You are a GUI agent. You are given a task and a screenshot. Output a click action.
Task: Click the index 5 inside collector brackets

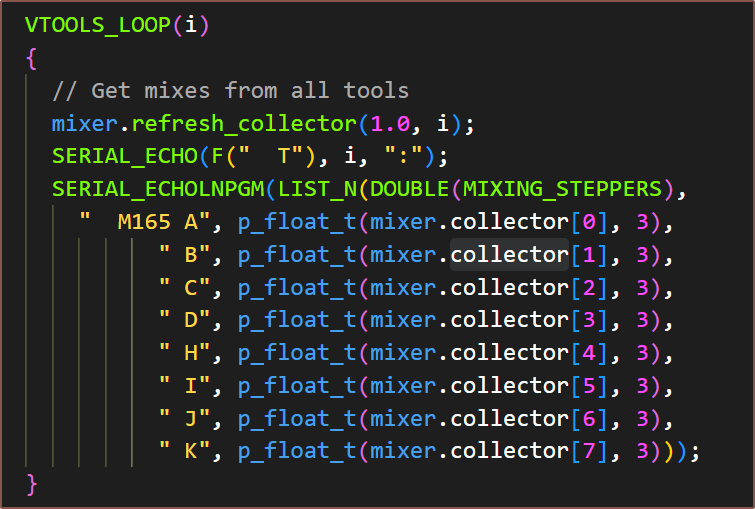(589, 386)
